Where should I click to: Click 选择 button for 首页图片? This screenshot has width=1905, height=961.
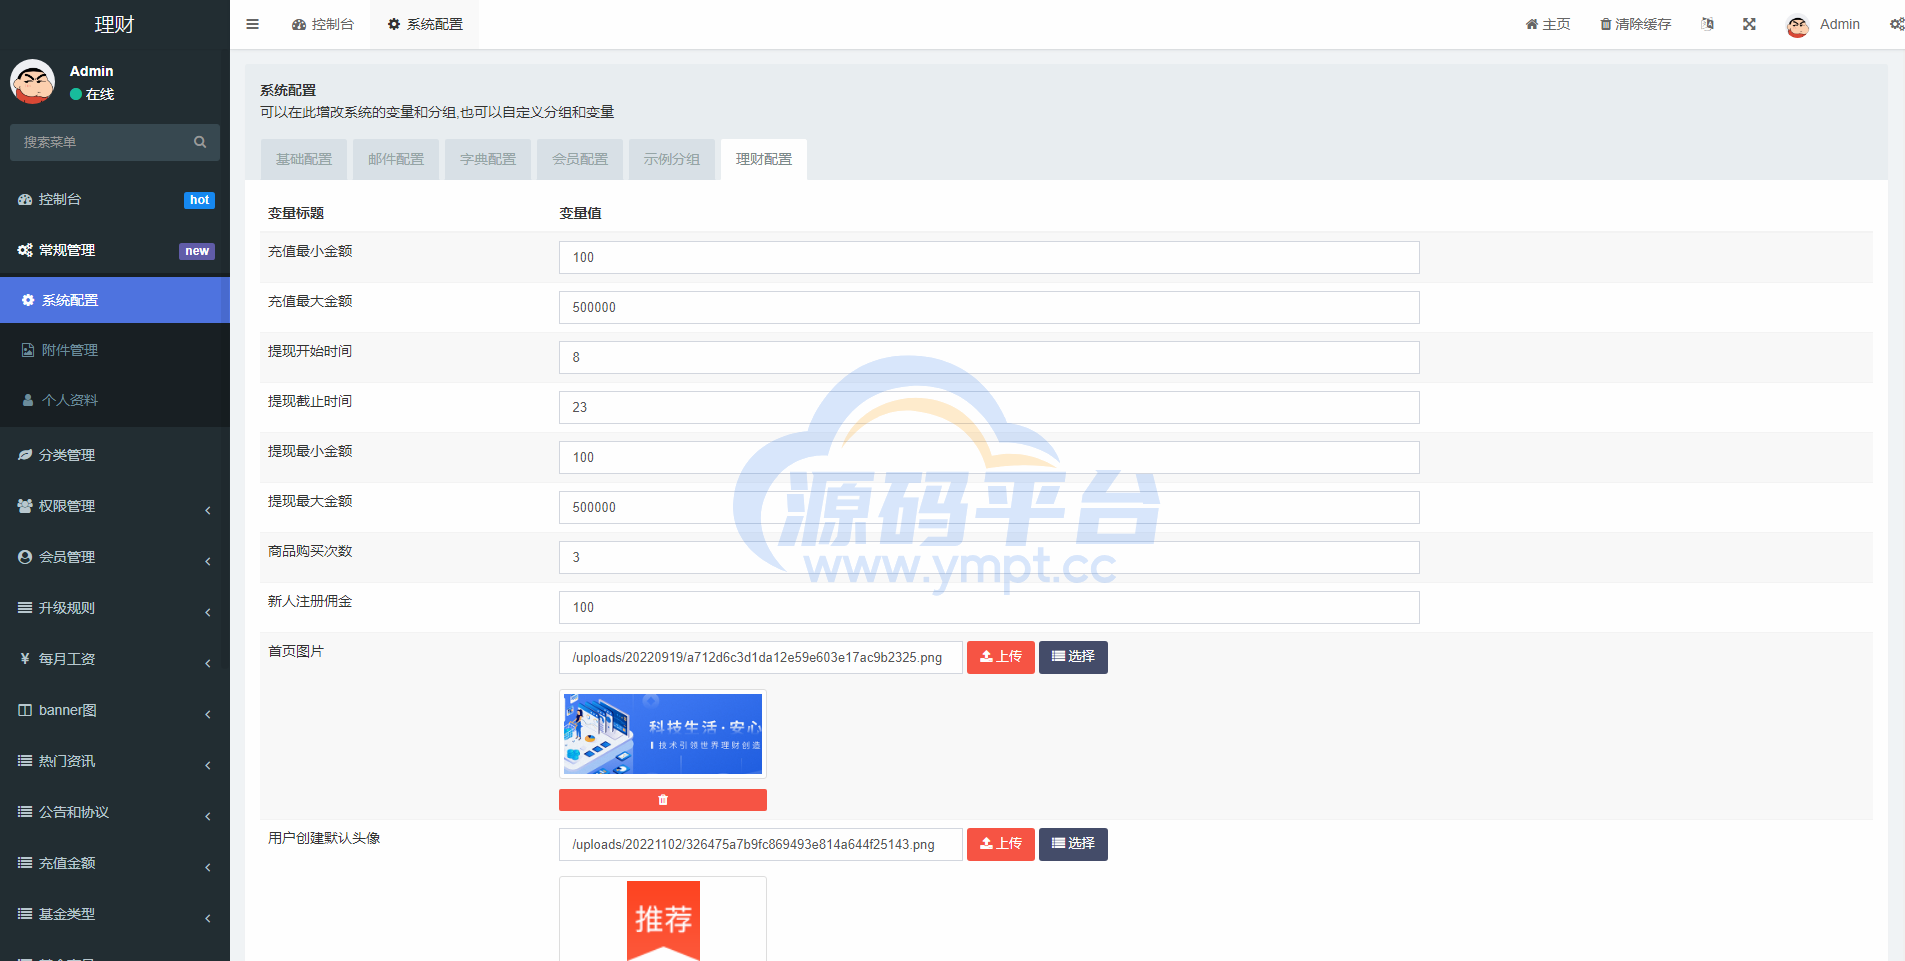pyautogui.click(x=1073, y=657)
